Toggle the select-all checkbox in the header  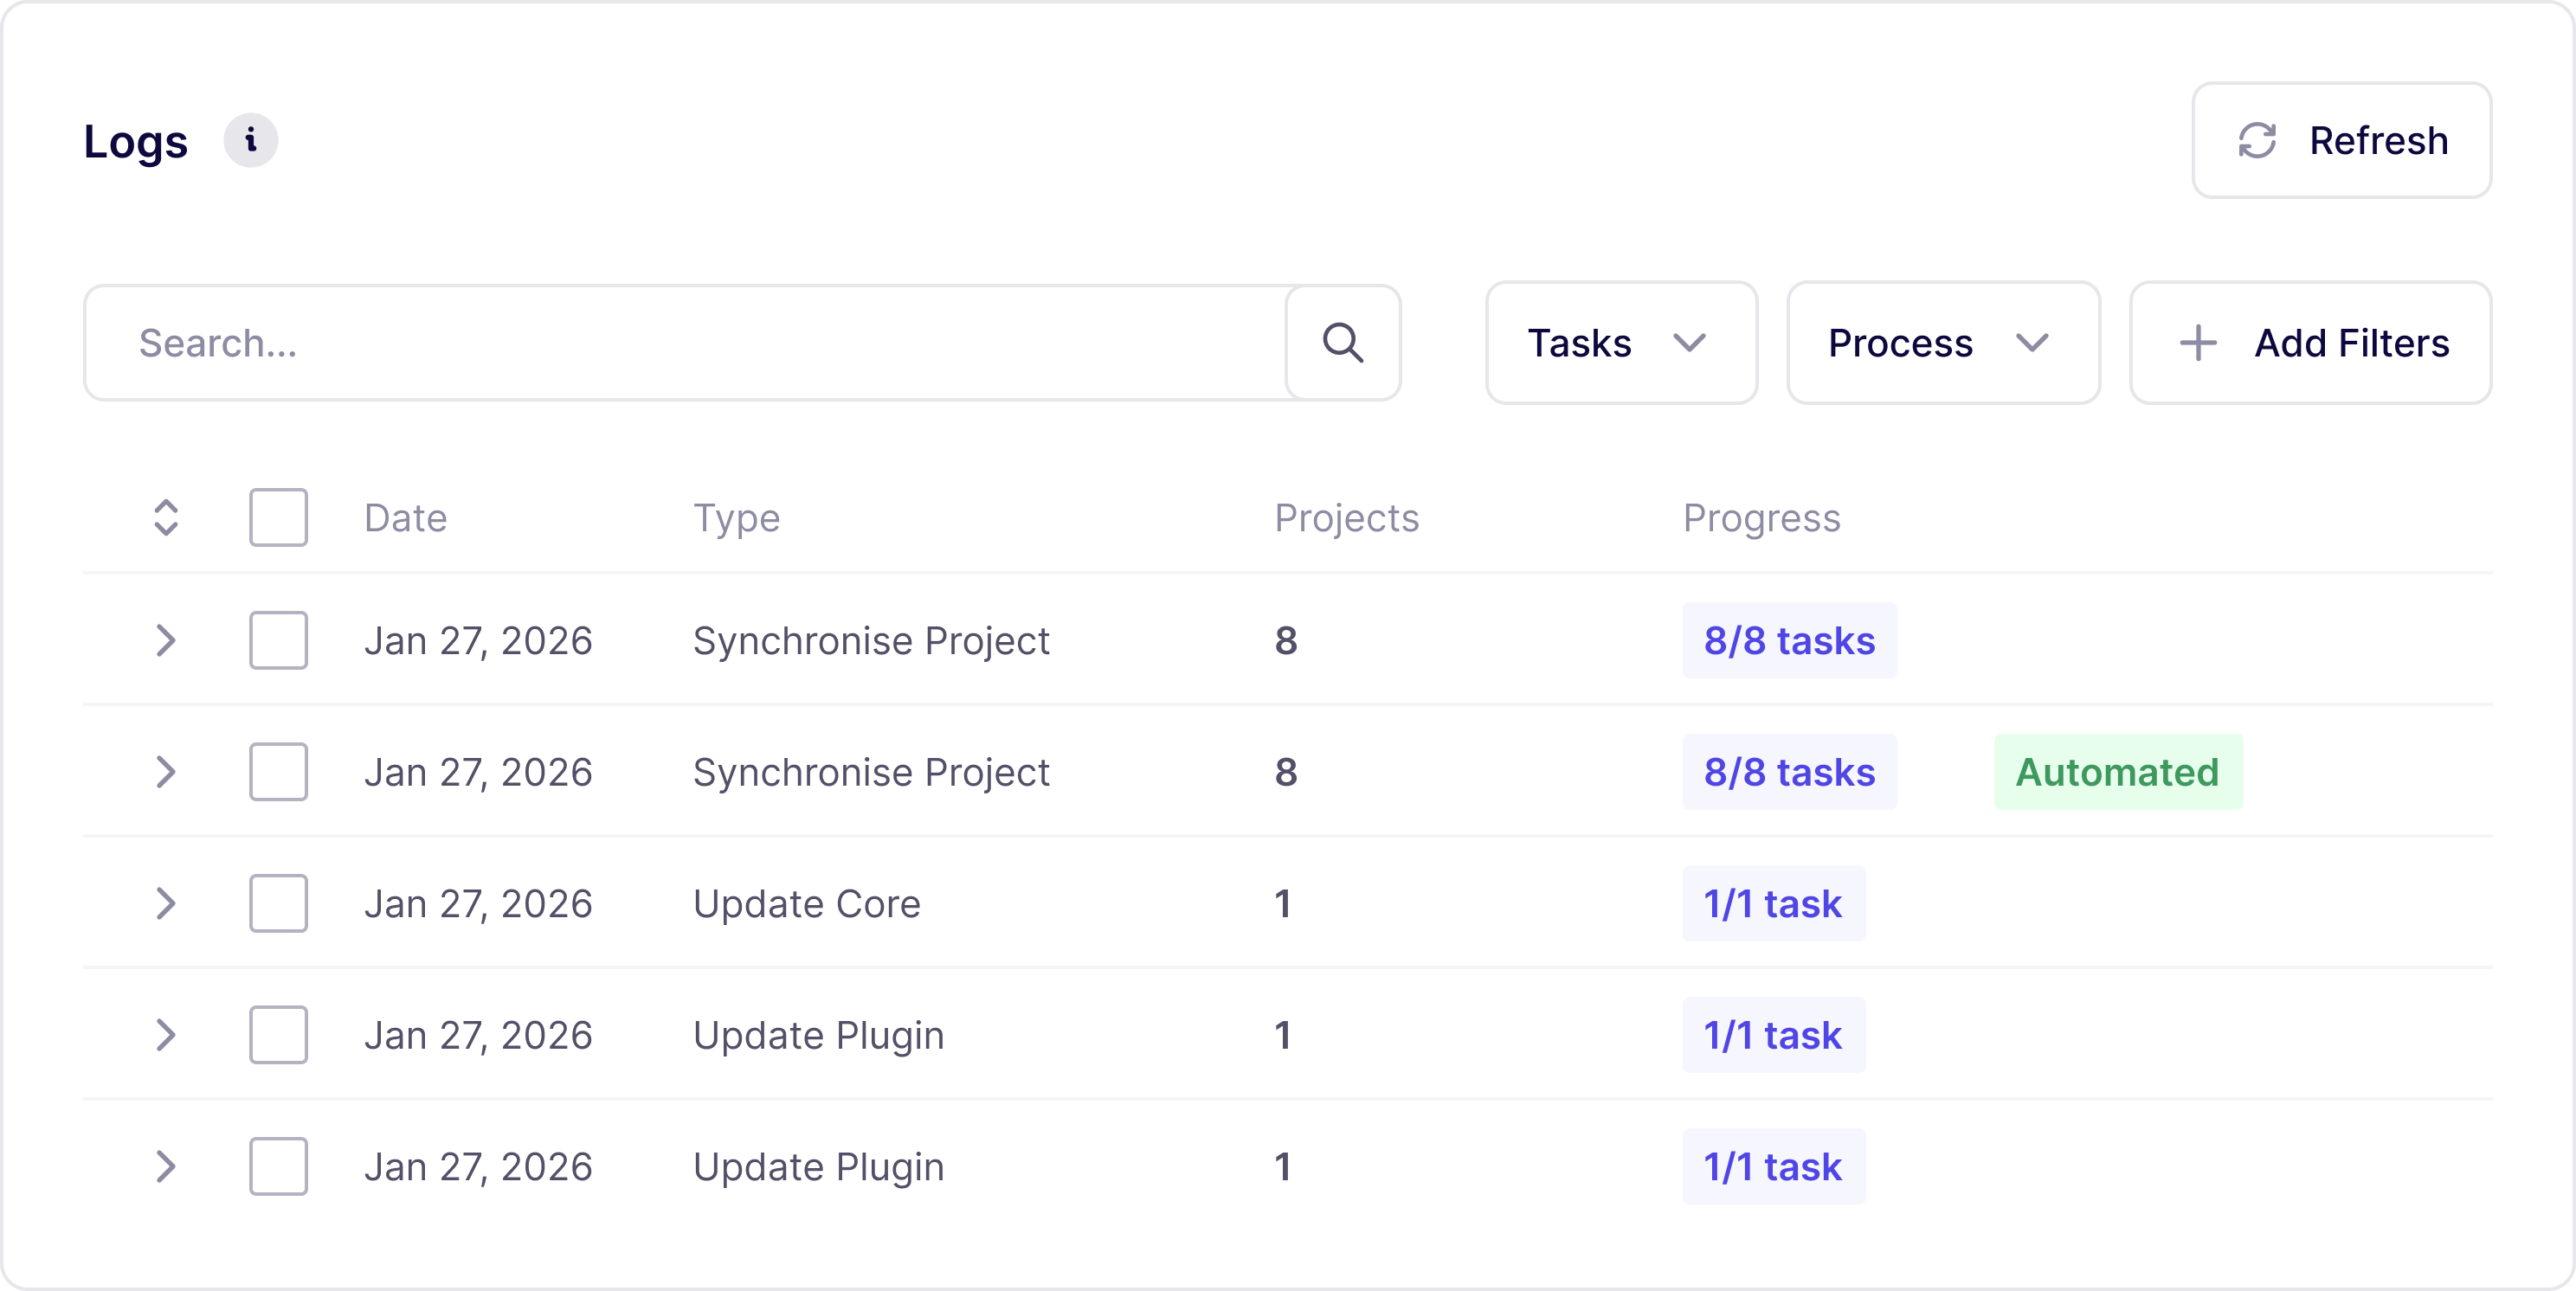click(278, 518)
